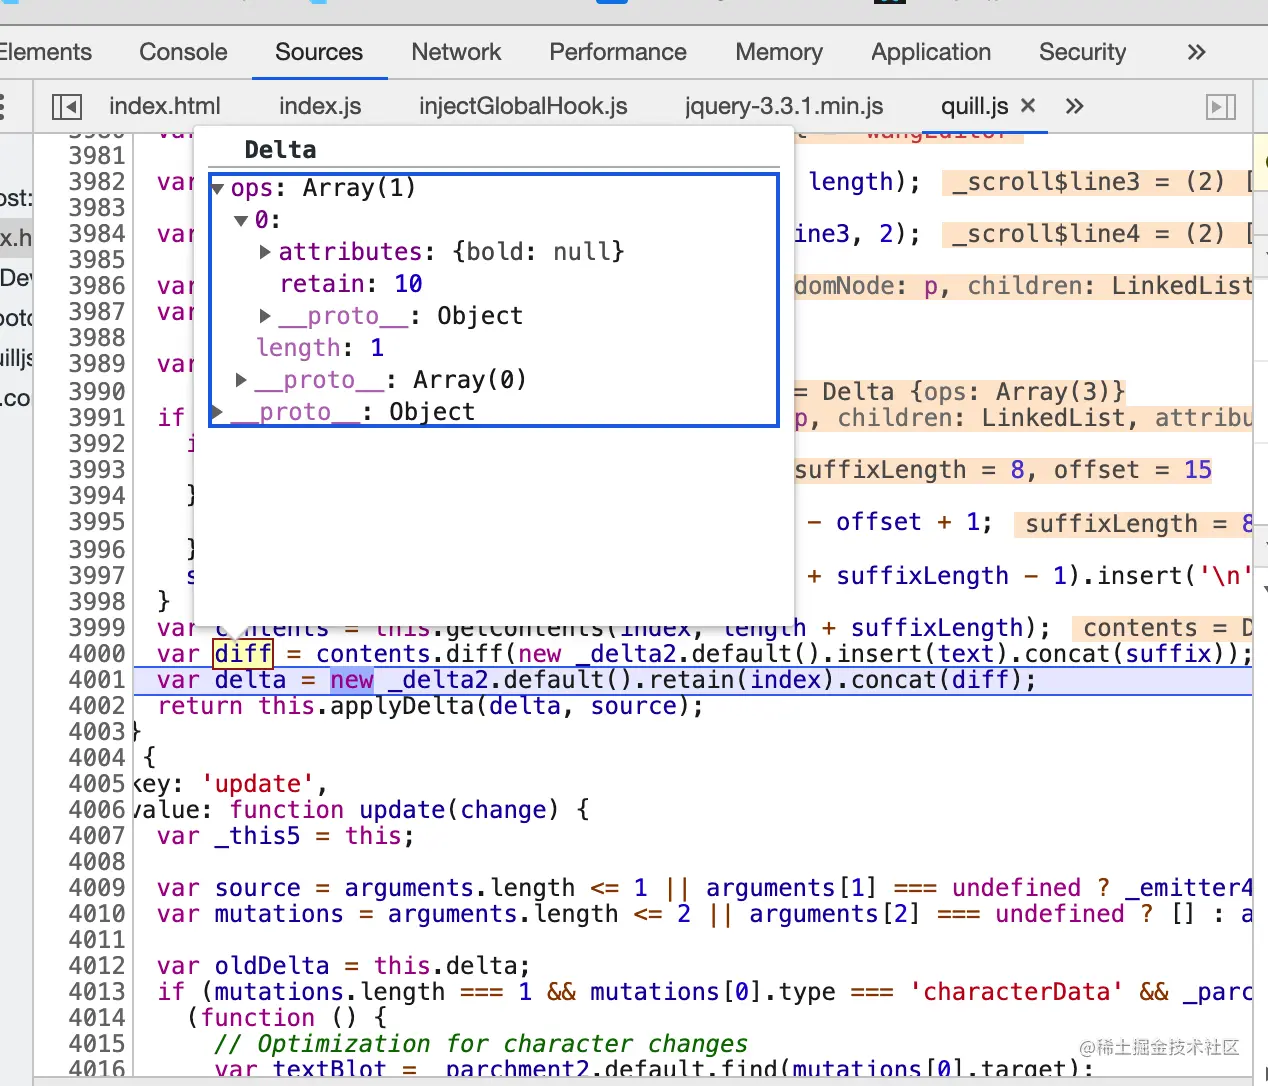
Task: Set breakpoint on line 4001
Action: 97,680
